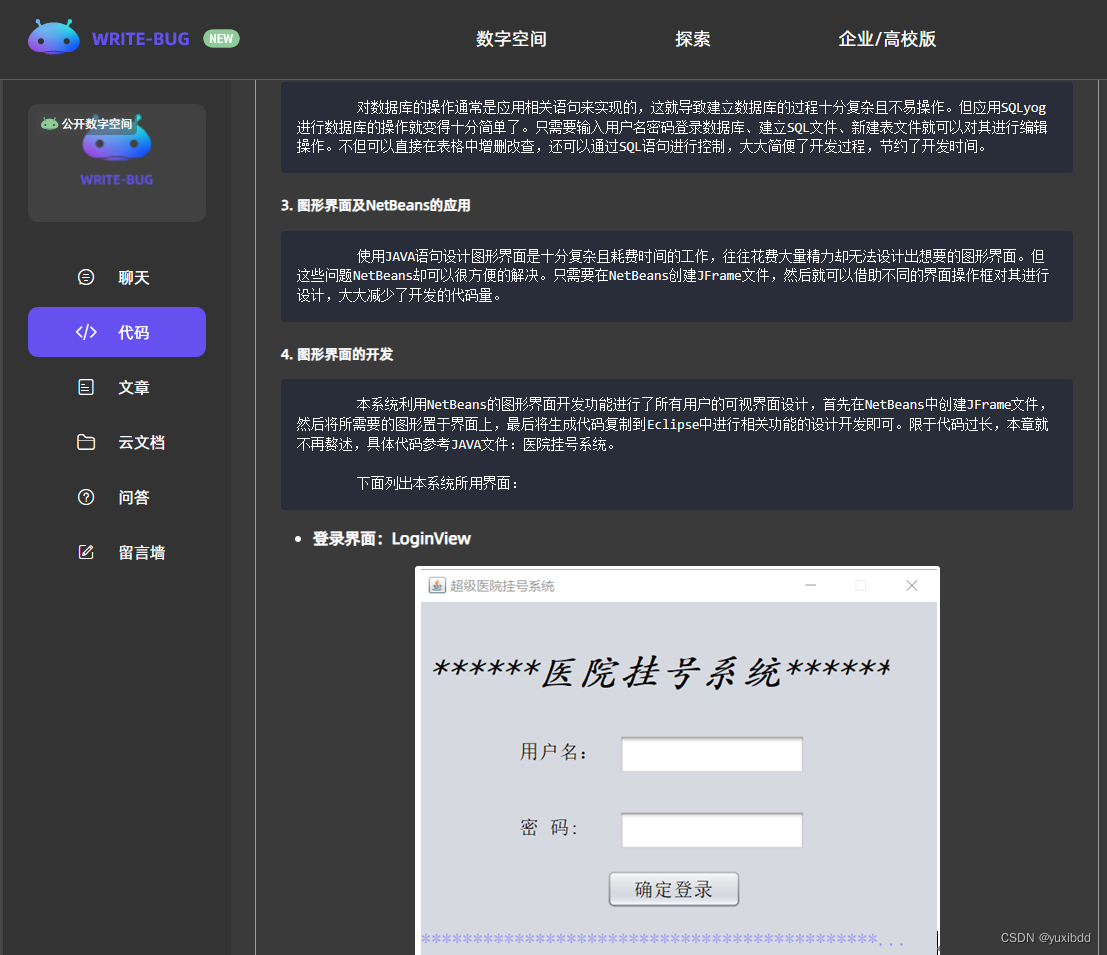Click into the 密码 password field

pos(711,830)
